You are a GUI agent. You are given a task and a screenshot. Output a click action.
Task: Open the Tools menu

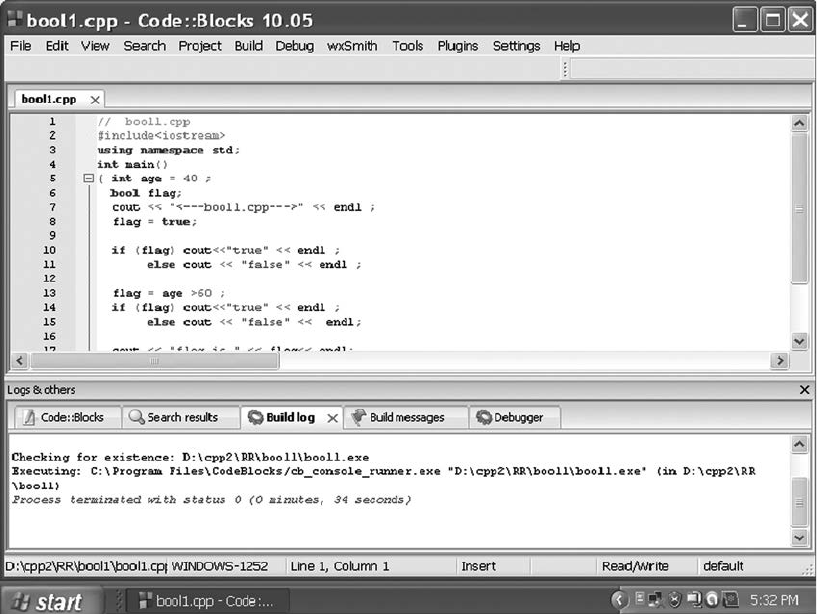[x=407, y=46]
